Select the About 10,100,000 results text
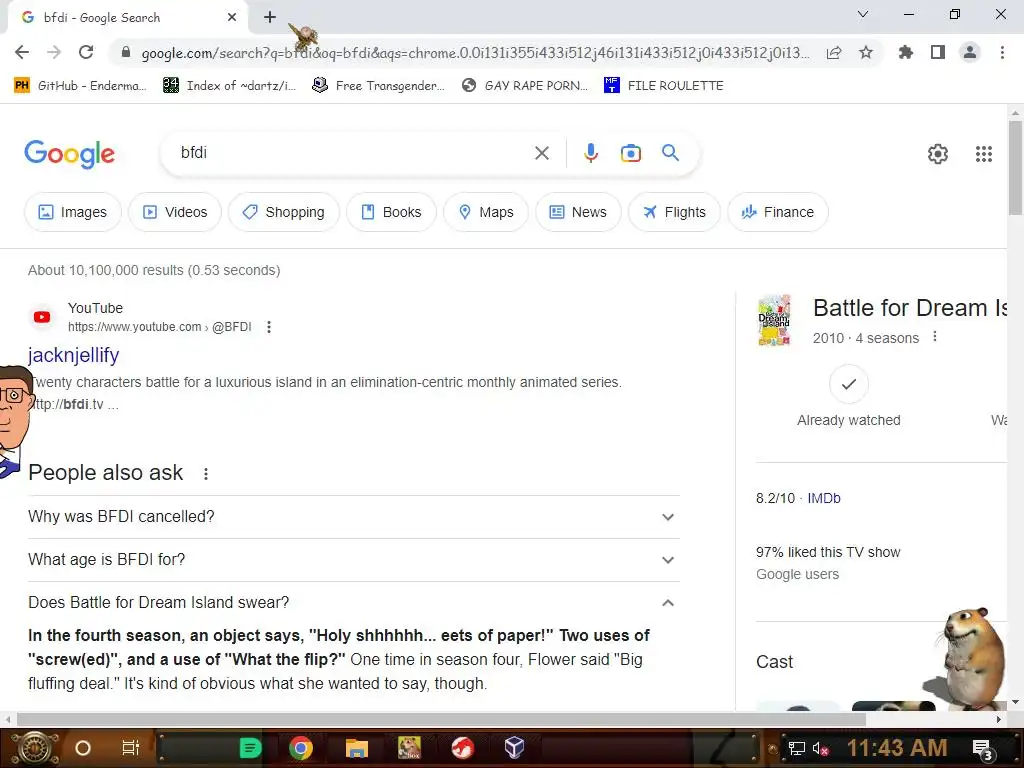The width and height of the screenshot is (1024, 768). tap(154, 270)
